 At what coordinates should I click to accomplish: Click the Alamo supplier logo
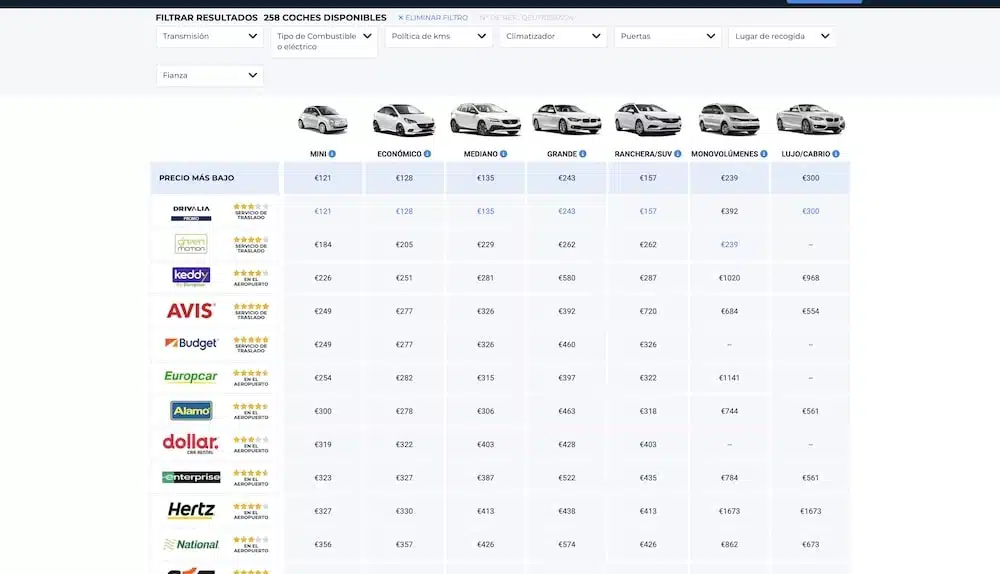tap(191, 411)
